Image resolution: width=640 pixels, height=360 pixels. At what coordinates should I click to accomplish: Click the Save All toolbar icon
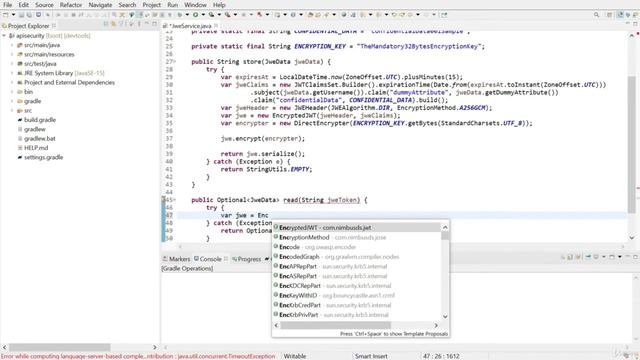29,15
